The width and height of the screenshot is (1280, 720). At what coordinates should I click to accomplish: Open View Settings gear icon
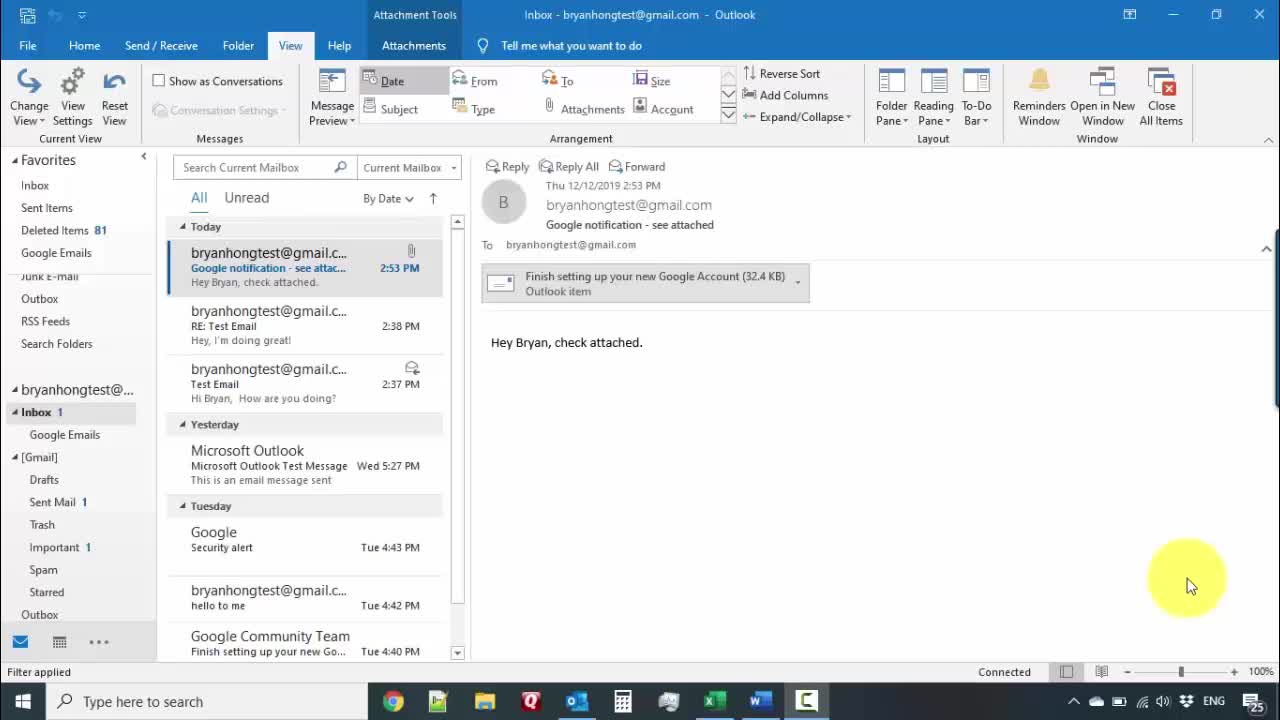72,83
